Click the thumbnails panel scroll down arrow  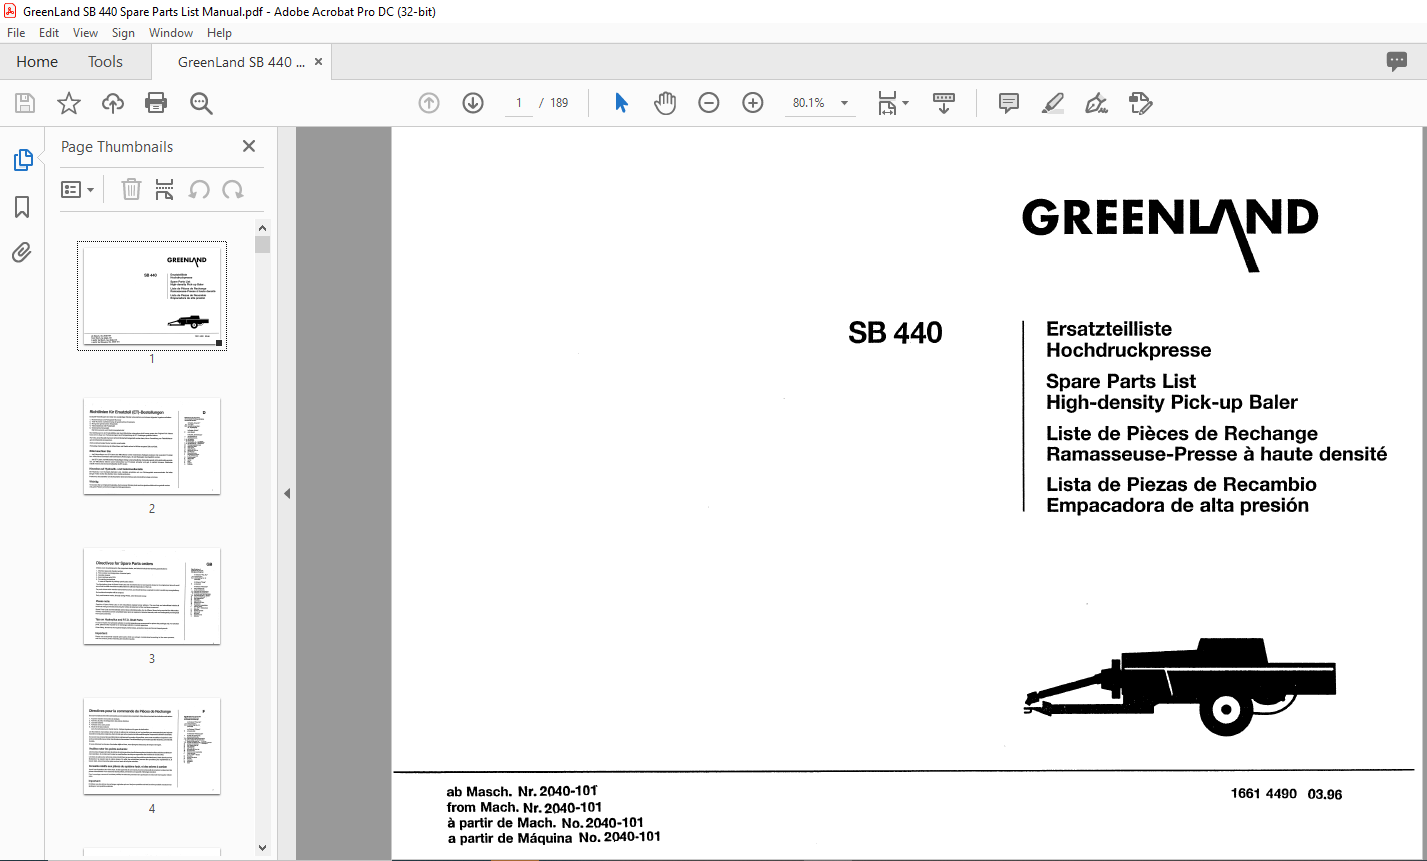coord(262,848)
